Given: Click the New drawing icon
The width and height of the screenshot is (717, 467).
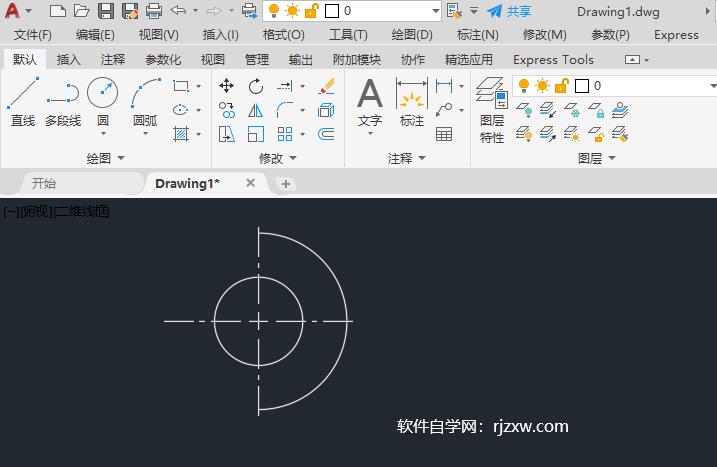Looking at the screenshot, I should pos(58,11).
